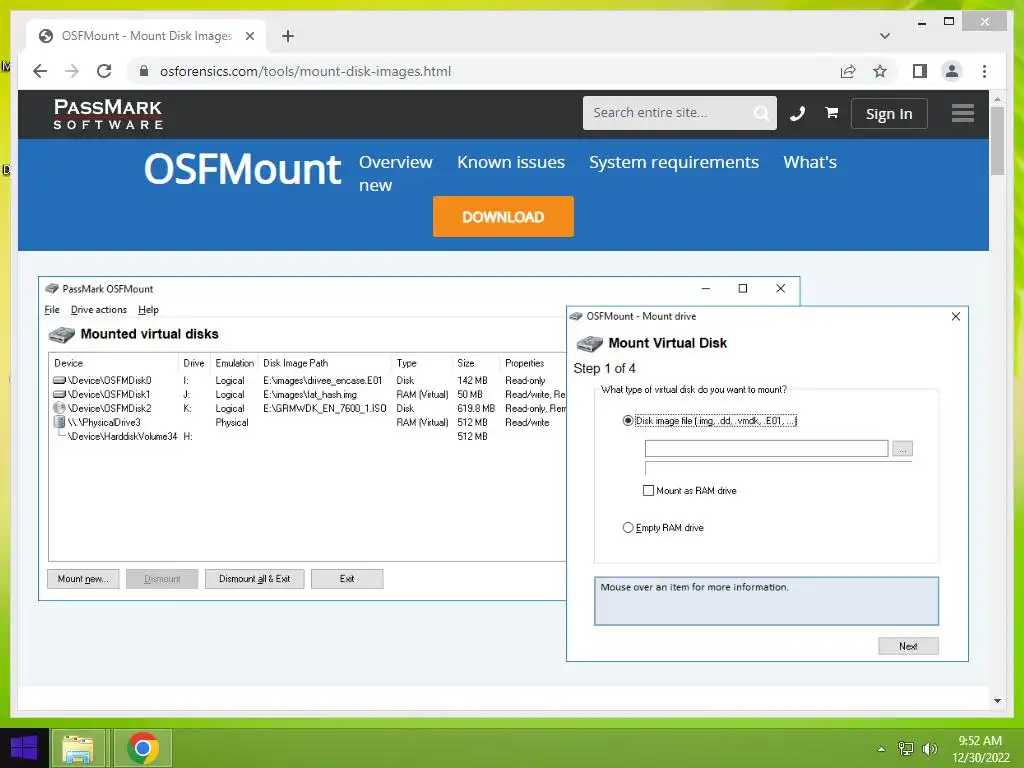1024x768 pixels.
Task: Select Disk image file radio button
Action: click(628, 421)
